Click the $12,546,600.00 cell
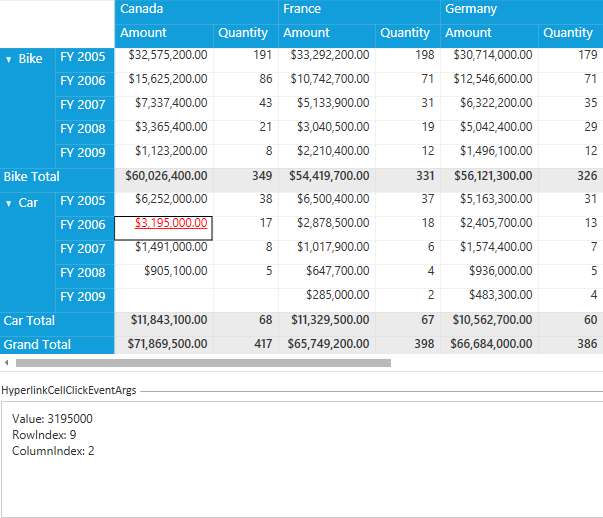603x518 pixels. [489, 84]
